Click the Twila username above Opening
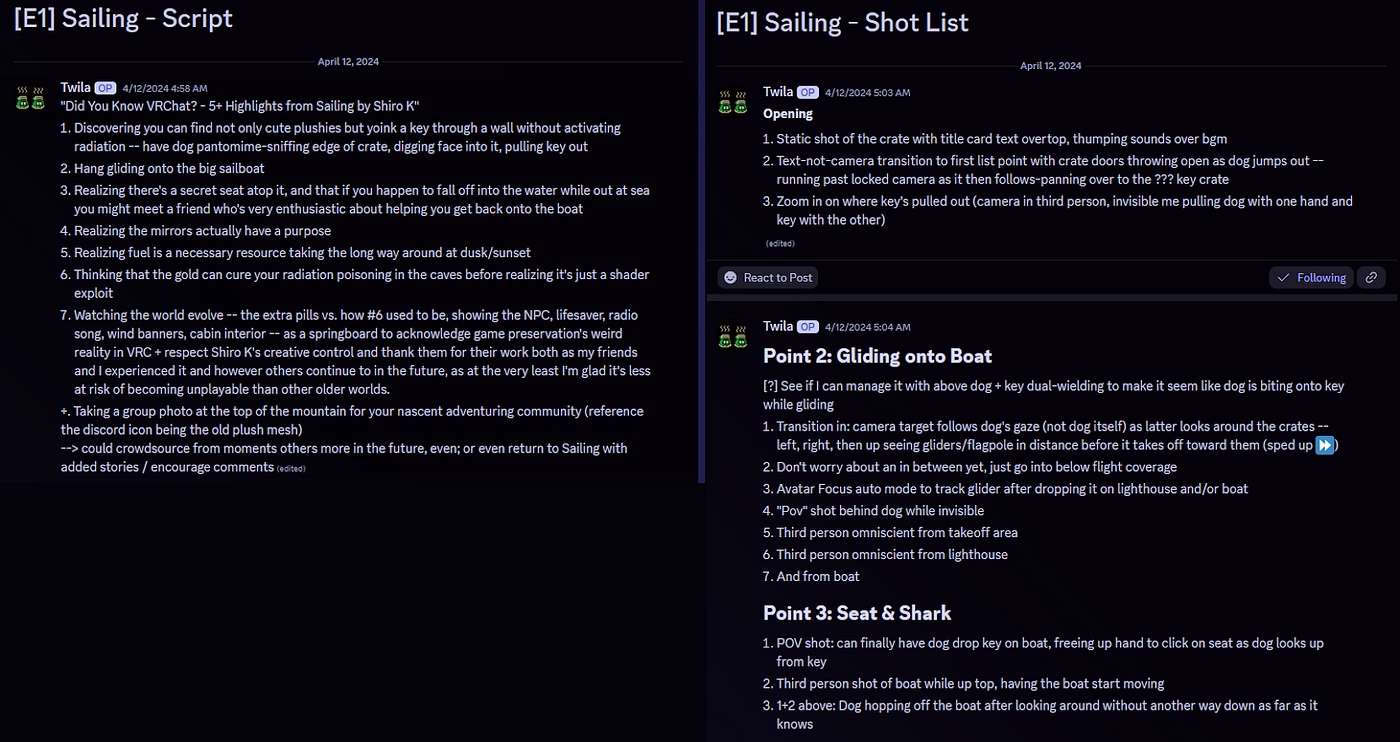Image resolution: width=1400 pixels, height=742 pixels. [778, 92]
